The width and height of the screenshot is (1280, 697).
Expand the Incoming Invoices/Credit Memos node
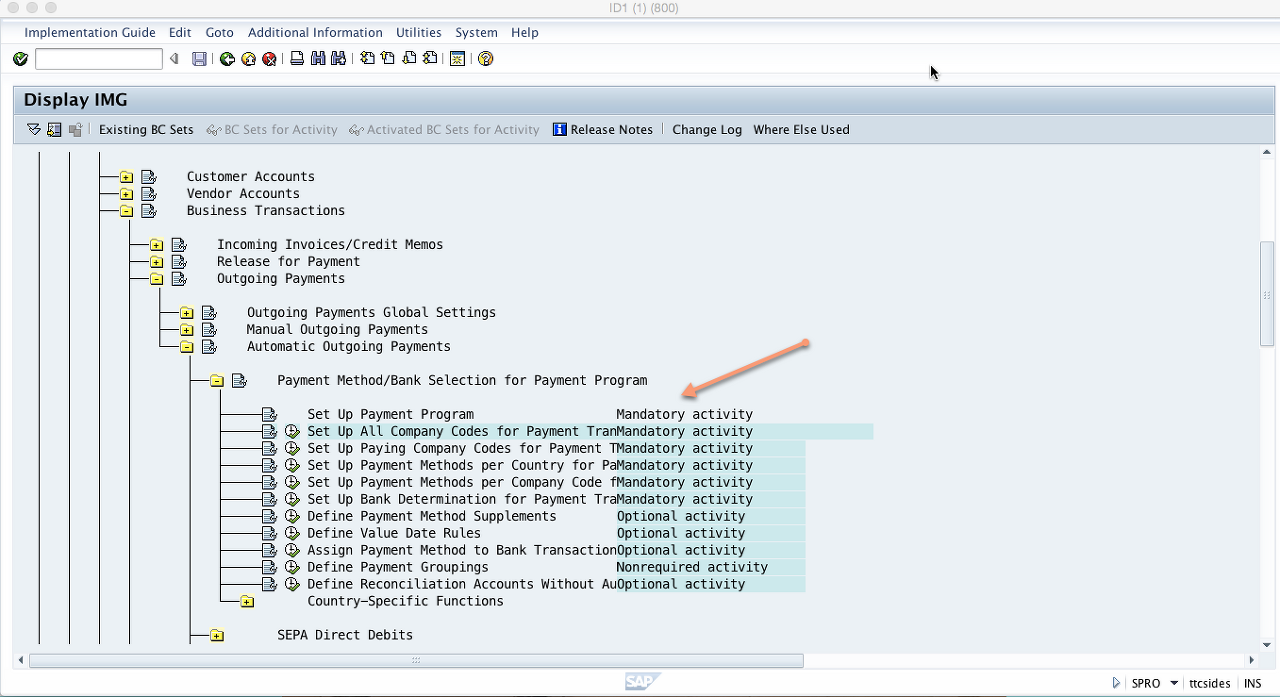156,245
